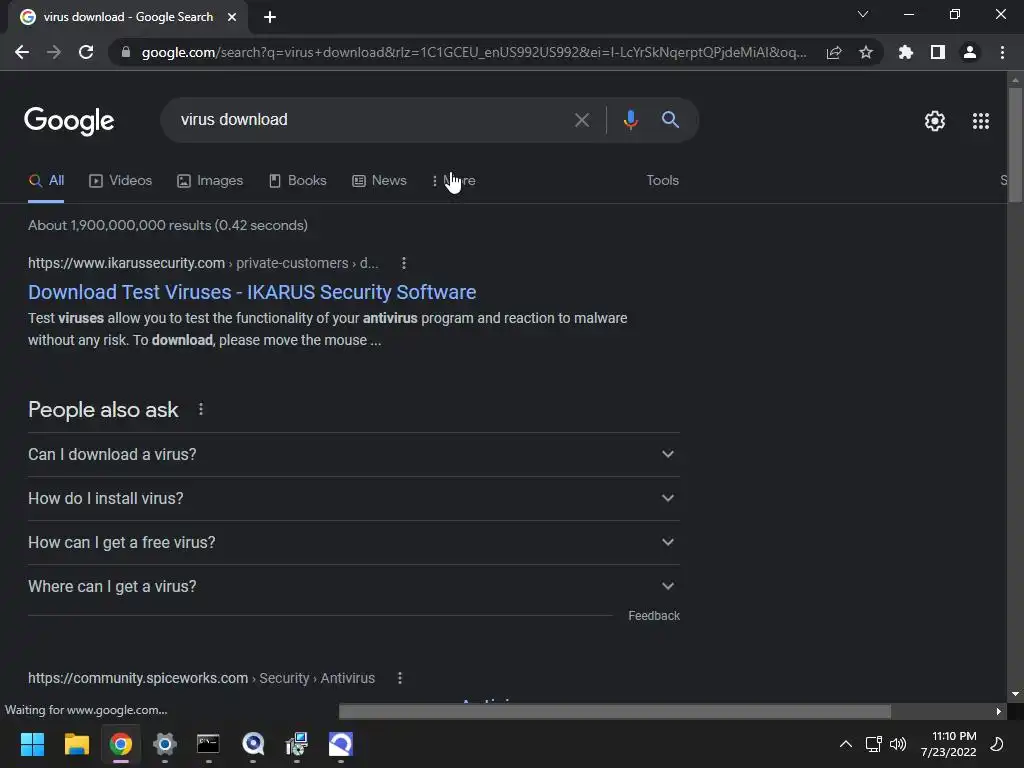Submit search with magnifier icon

(x=670, y=120)
